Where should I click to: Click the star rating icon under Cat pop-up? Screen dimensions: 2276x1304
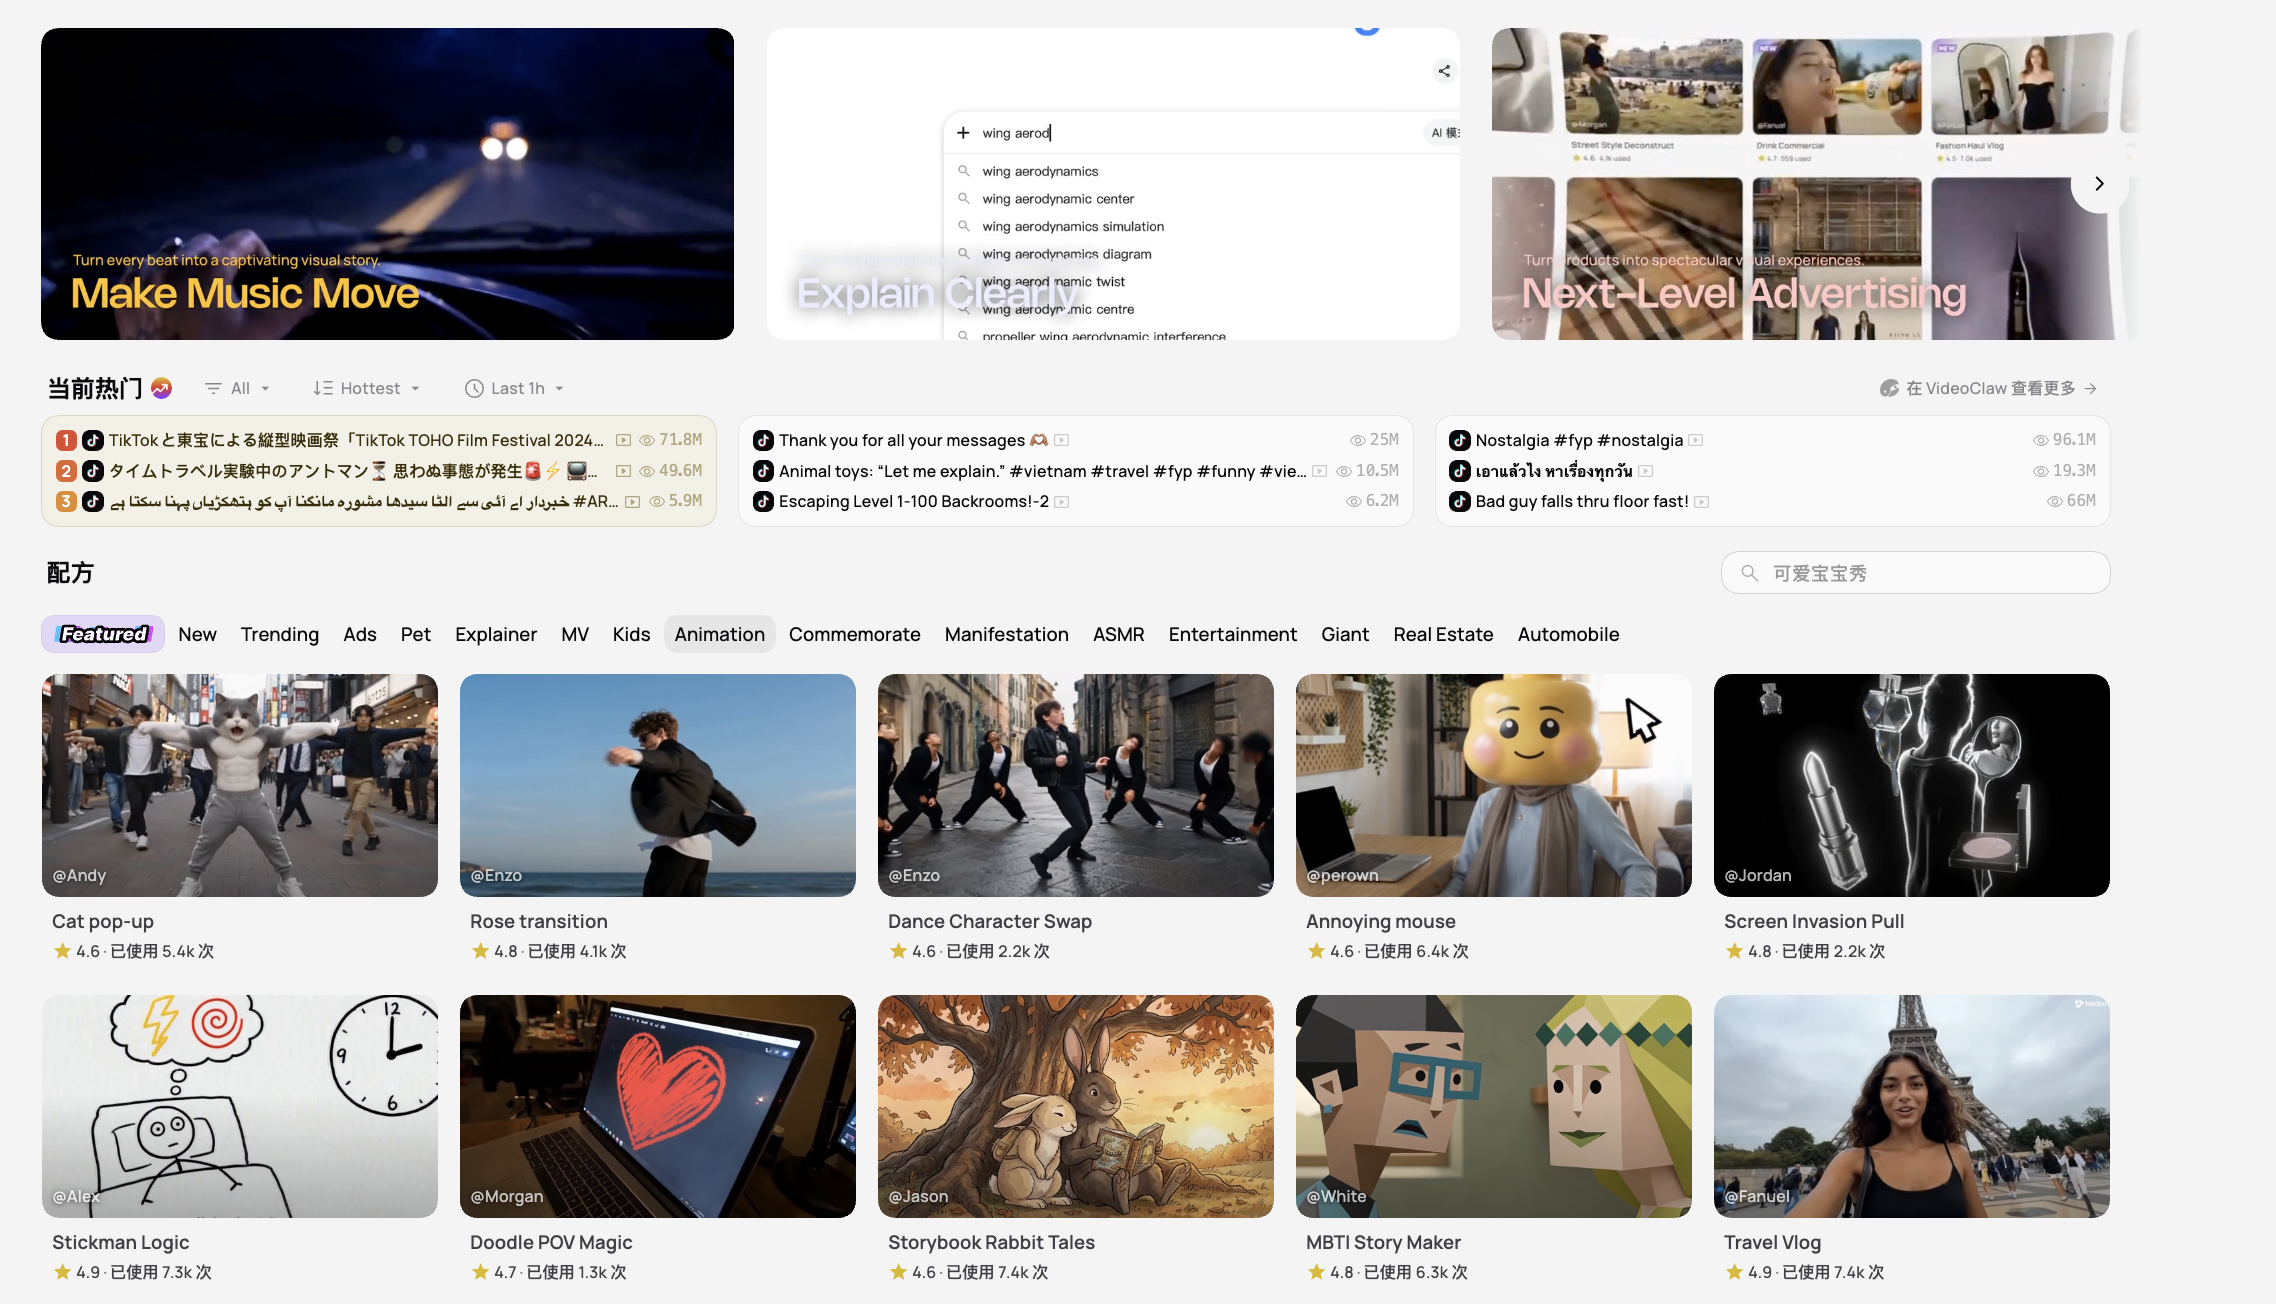point(62,951)
